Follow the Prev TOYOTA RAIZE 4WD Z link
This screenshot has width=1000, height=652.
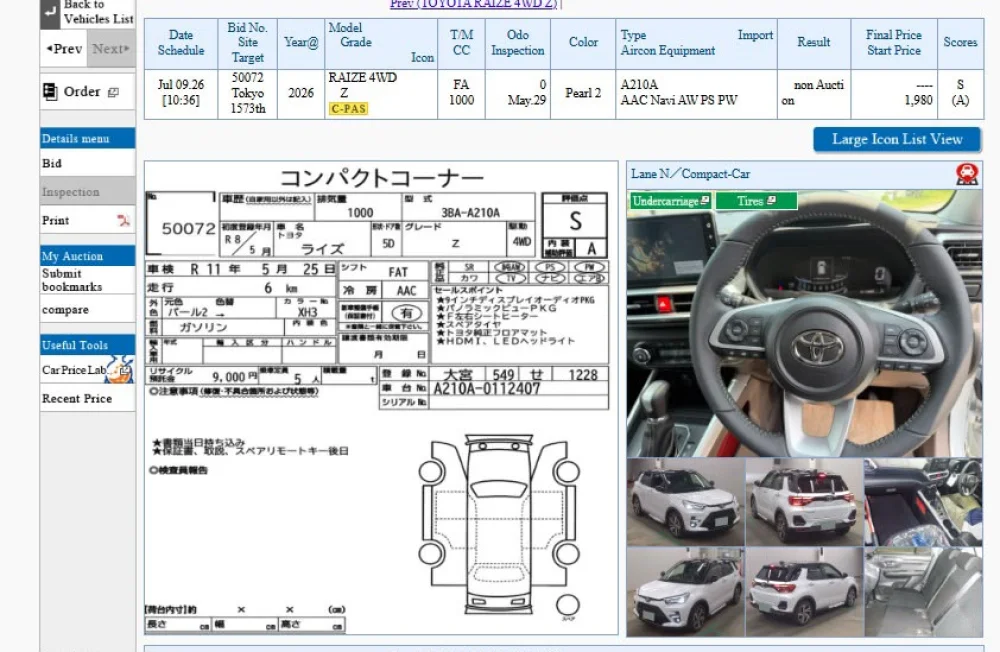pos(474,4)
